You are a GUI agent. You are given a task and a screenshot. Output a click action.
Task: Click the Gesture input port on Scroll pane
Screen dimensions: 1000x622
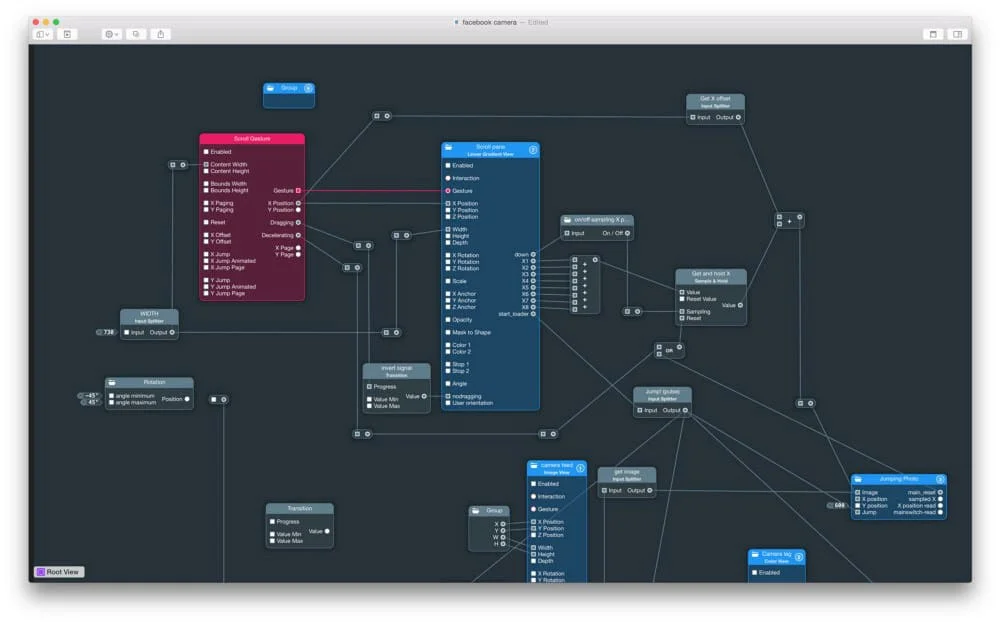point(448,191)
